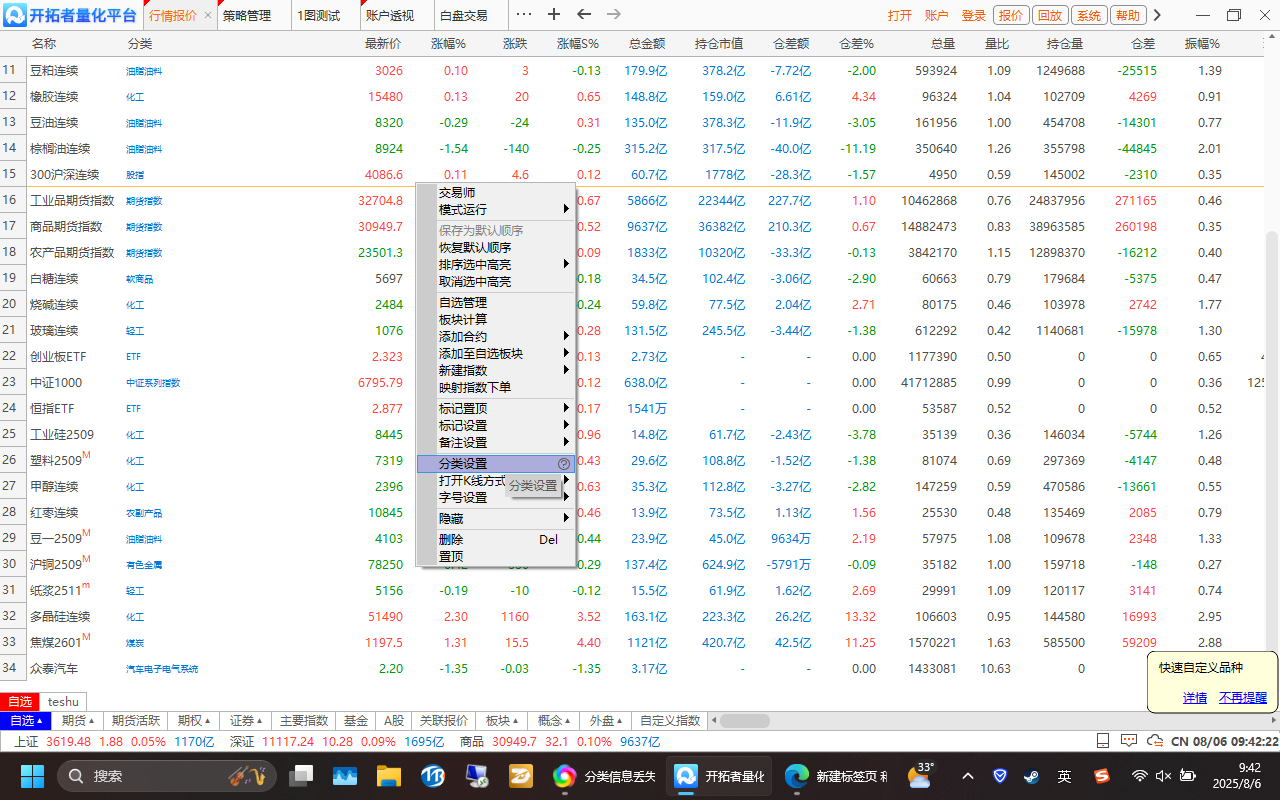Viewport: 1280px width, 800px height.
Task: Click the 开拓者量化平台 app logo icon
Action: [x=14, y=15]
